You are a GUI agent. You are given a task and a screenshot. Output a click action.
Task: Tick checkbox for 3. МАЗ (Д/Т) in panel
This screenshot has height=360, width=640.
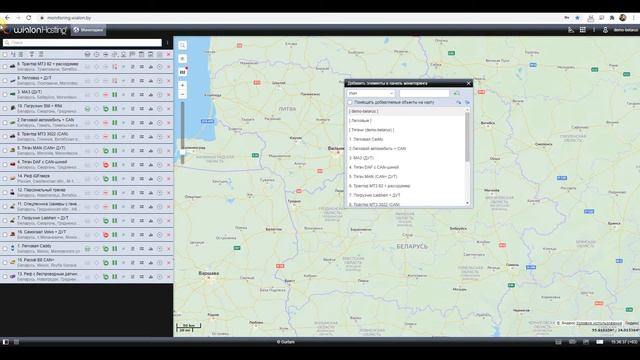click(5, 94)
